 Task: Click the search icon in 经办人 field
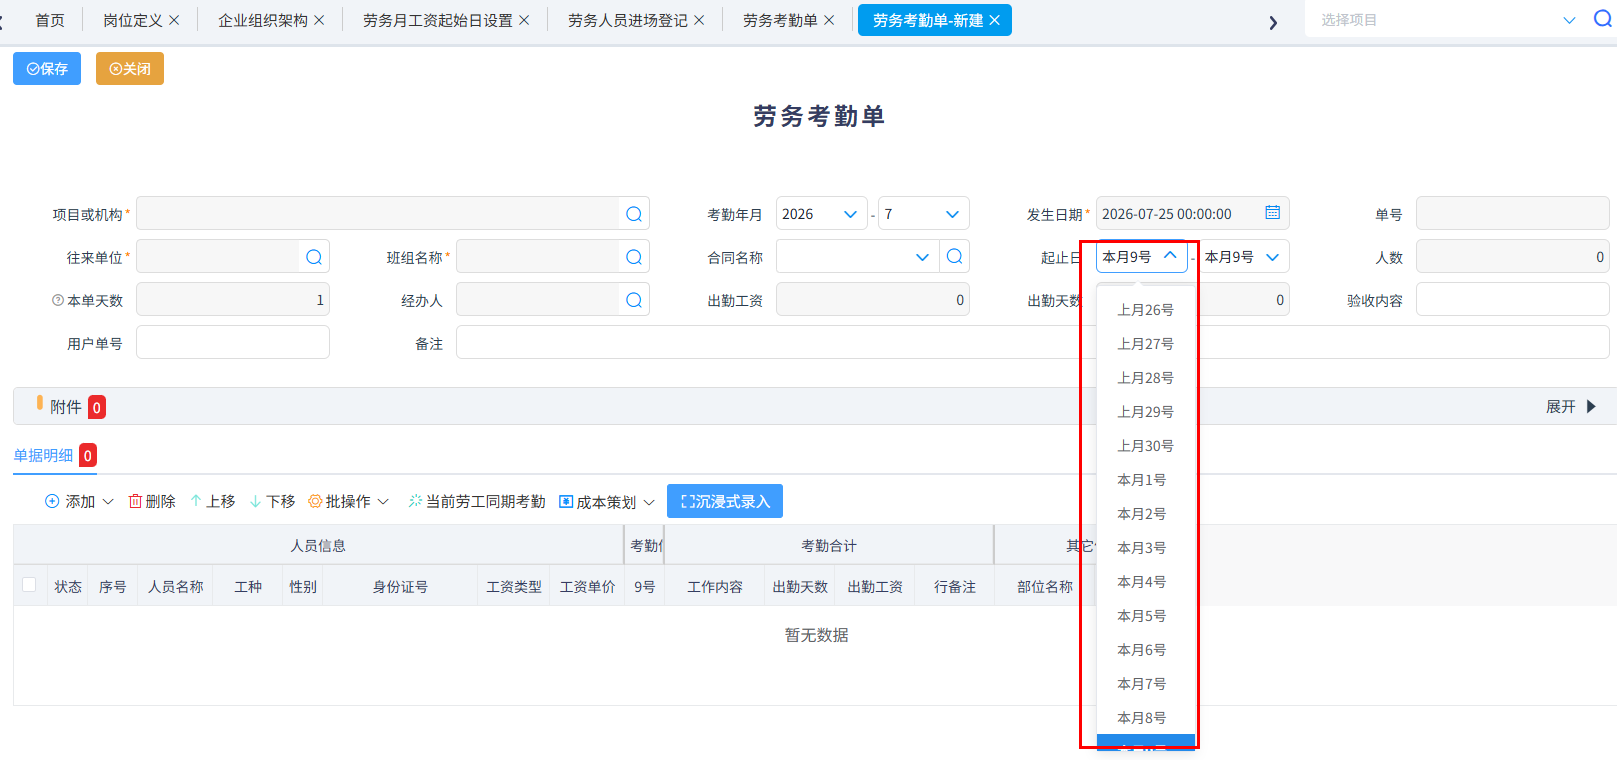[634, 300]
